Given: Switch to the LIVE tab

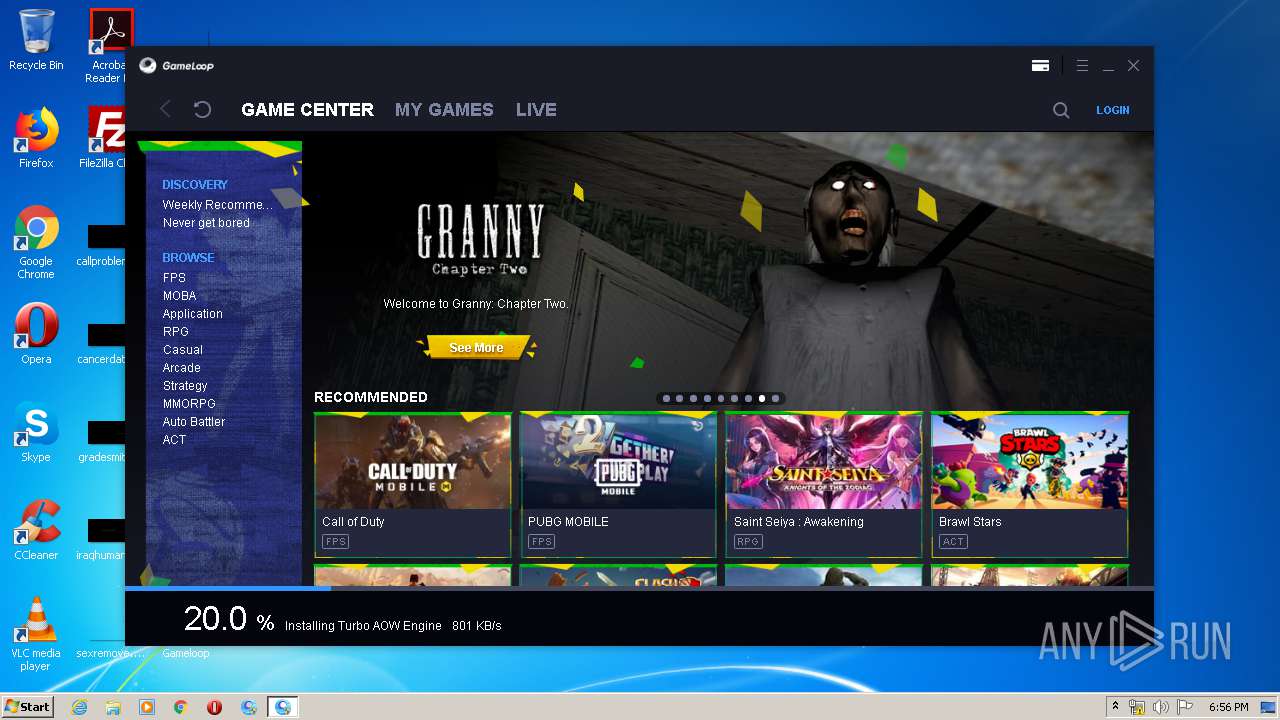Looking at the screenshot, I should (536, 110).
